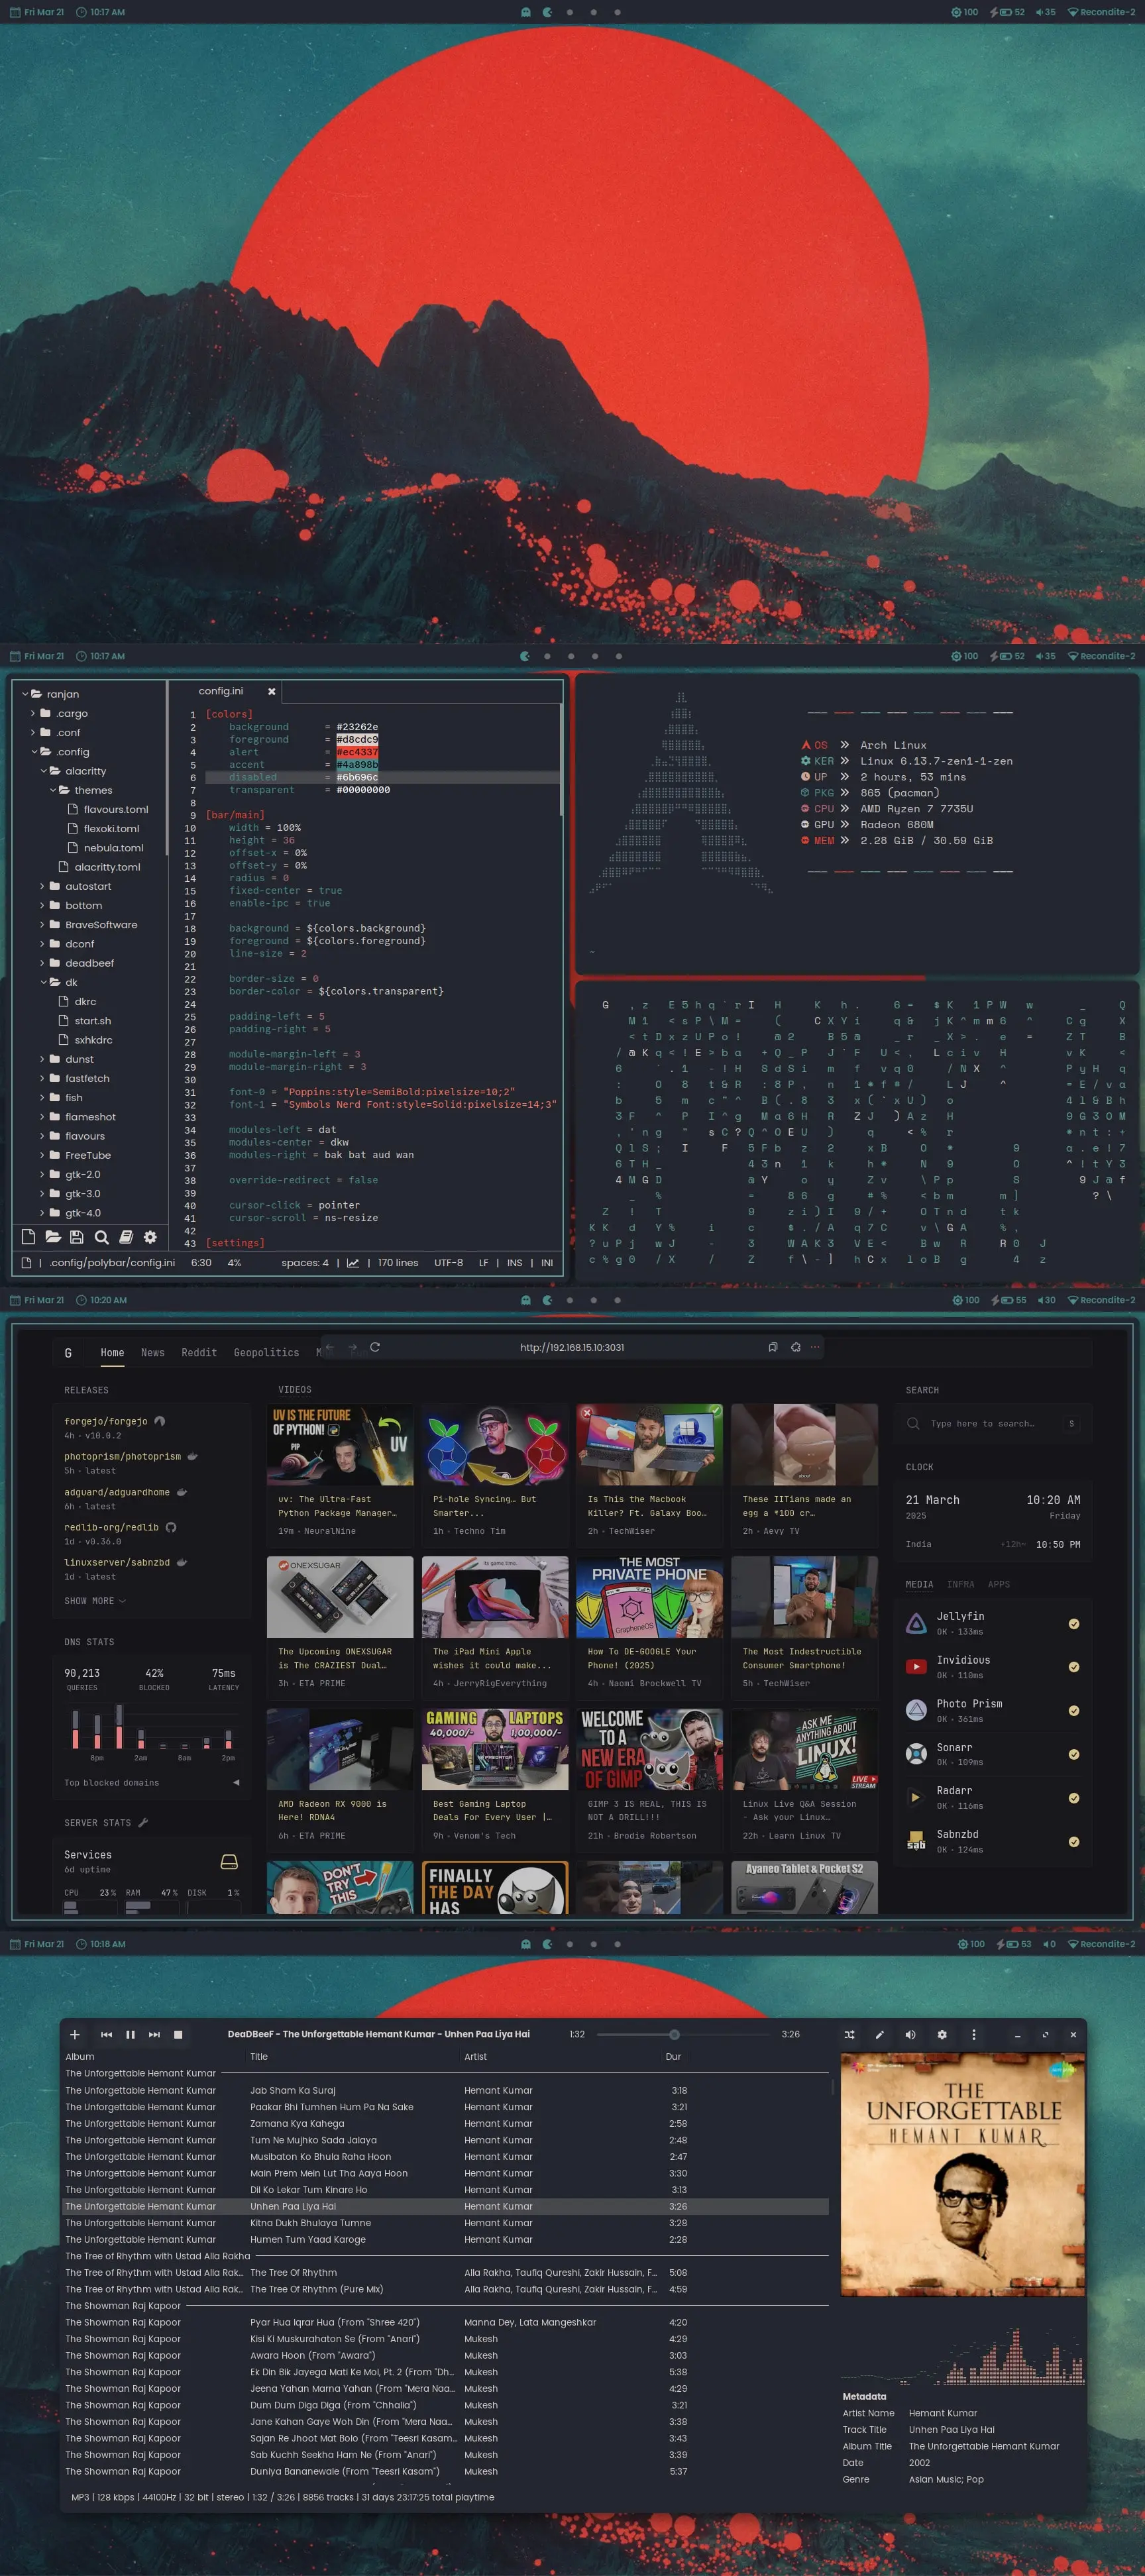Collapse the dk folder in file tree
Viewport: 1145px width, 2576px height.
coord(43,982)
